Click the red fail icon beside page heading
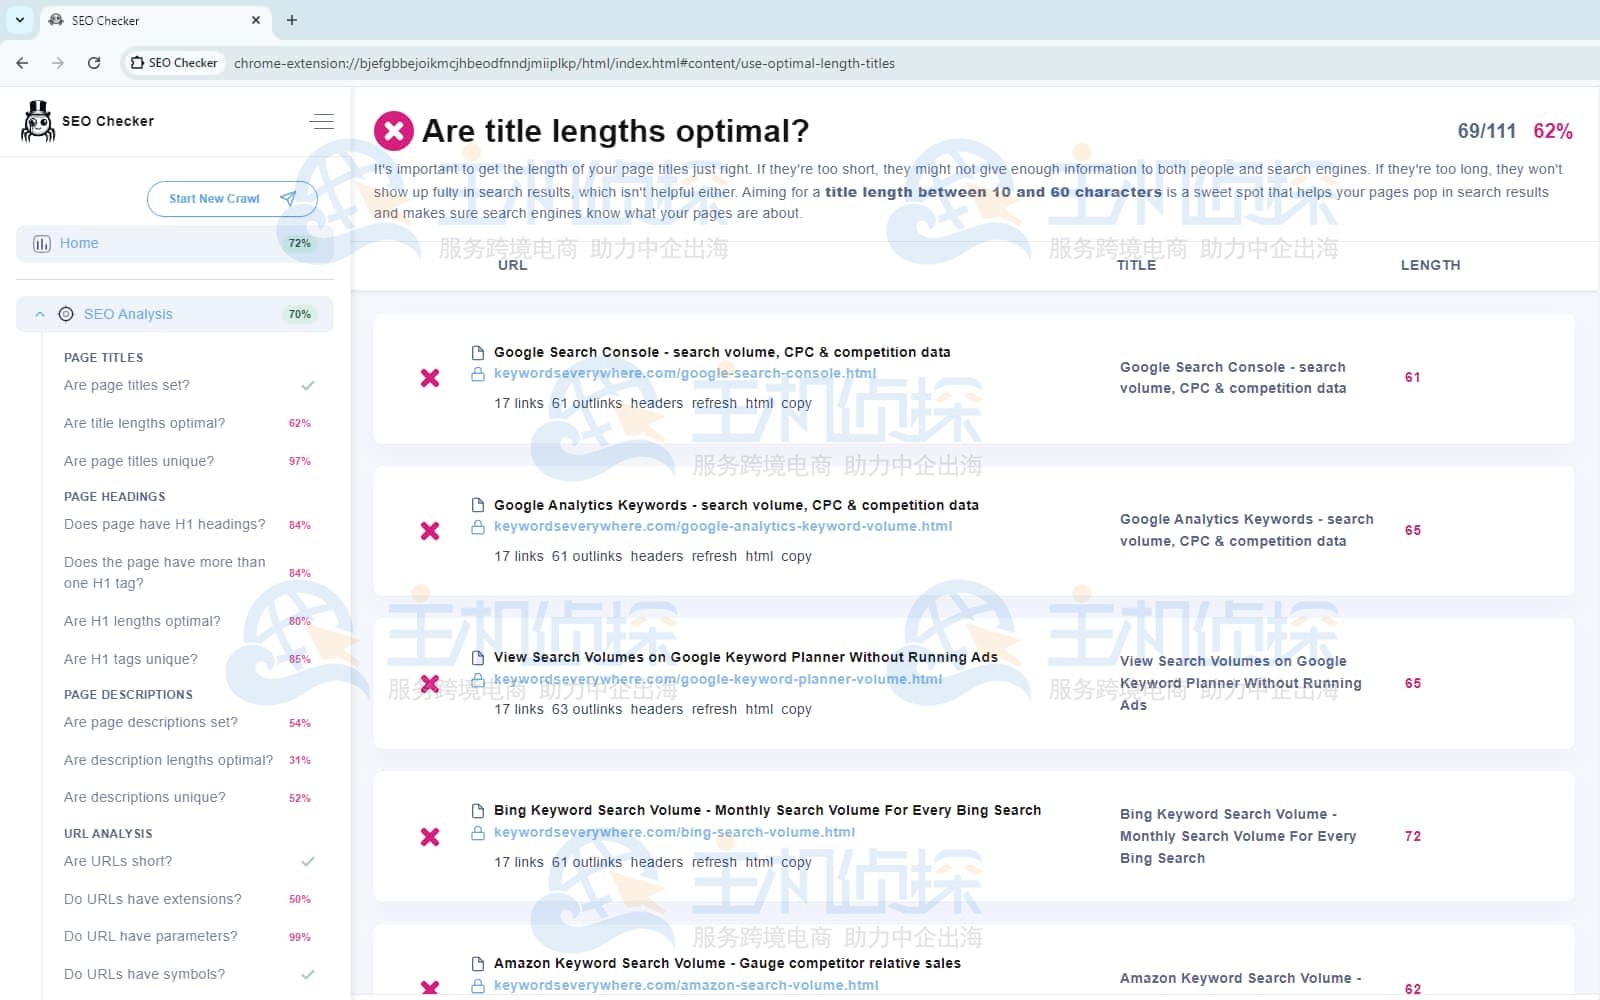The height and width of the screenshot is (1000, 1600). 394,131
